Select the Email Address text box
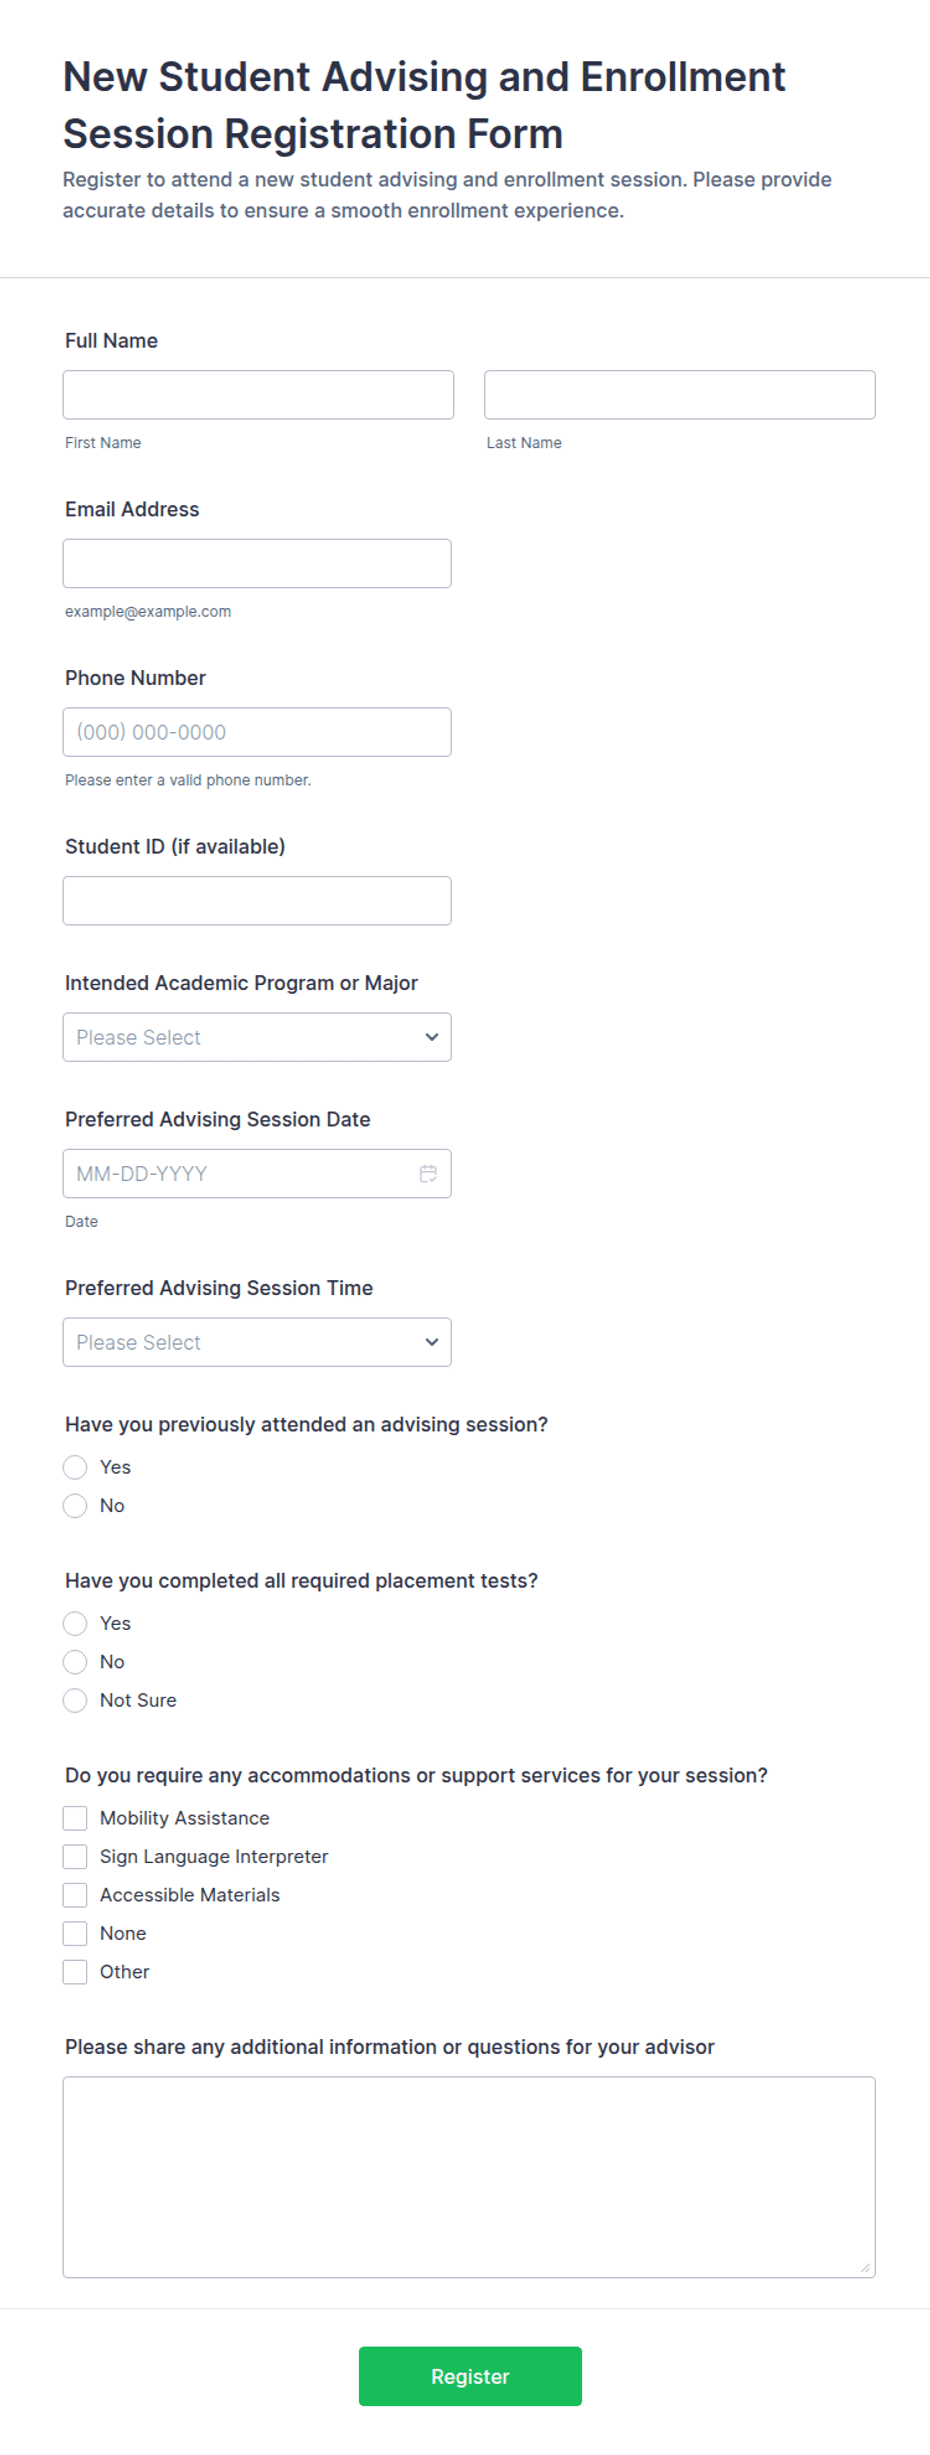The width and height of the screenshot is (930, 2455). (x=257, y=563)
